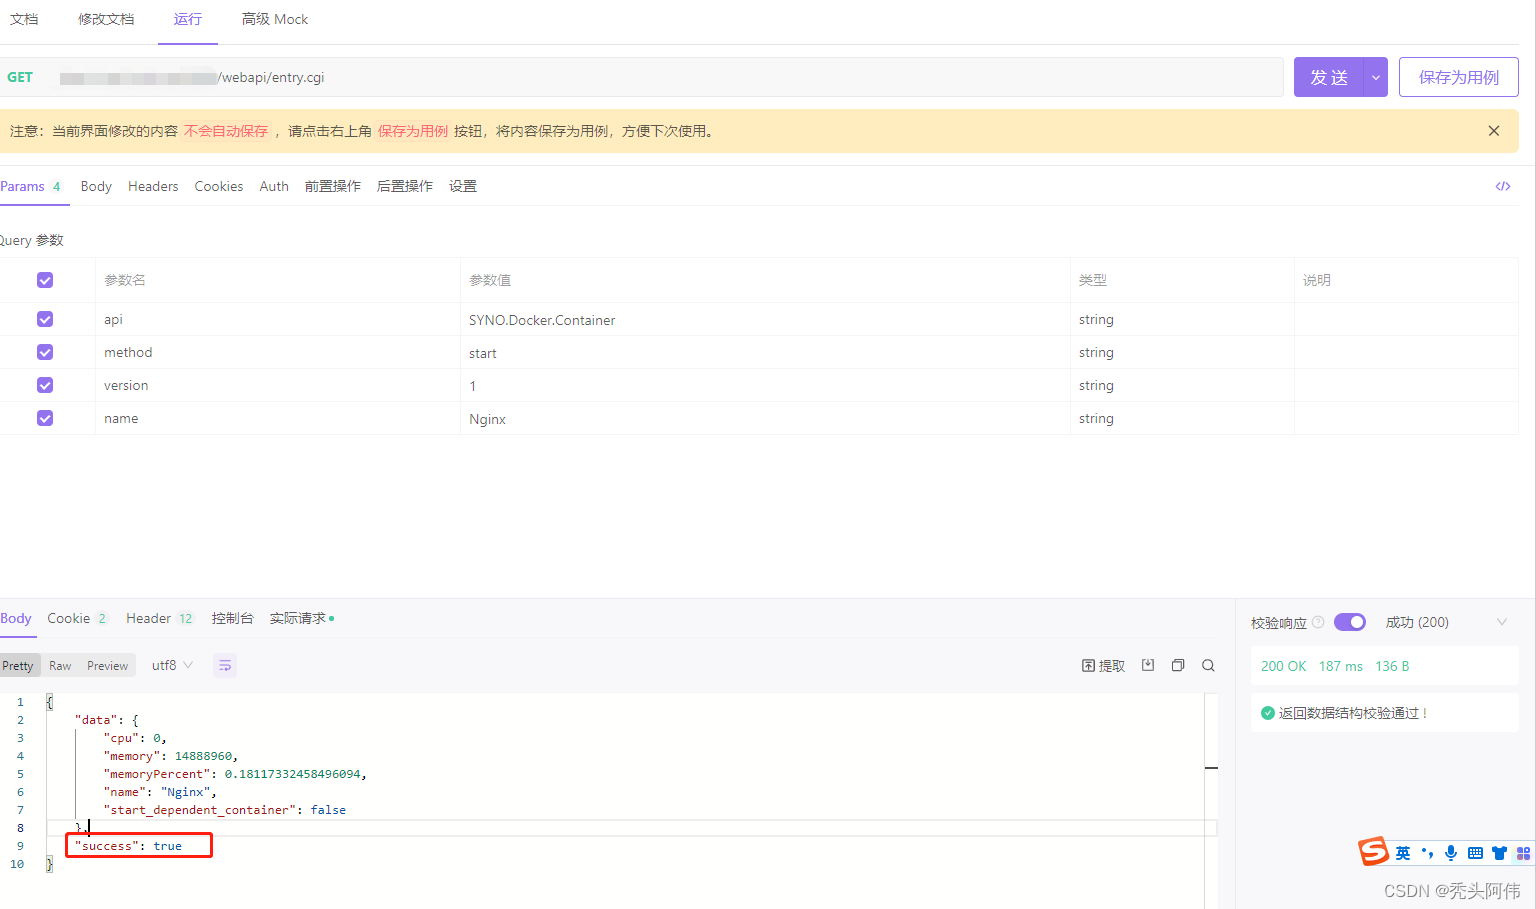The width and height of the screenshot is (1536, 909).
Task: Toggle the select-all params checkbox in header
Action: [x=45, y=280]
